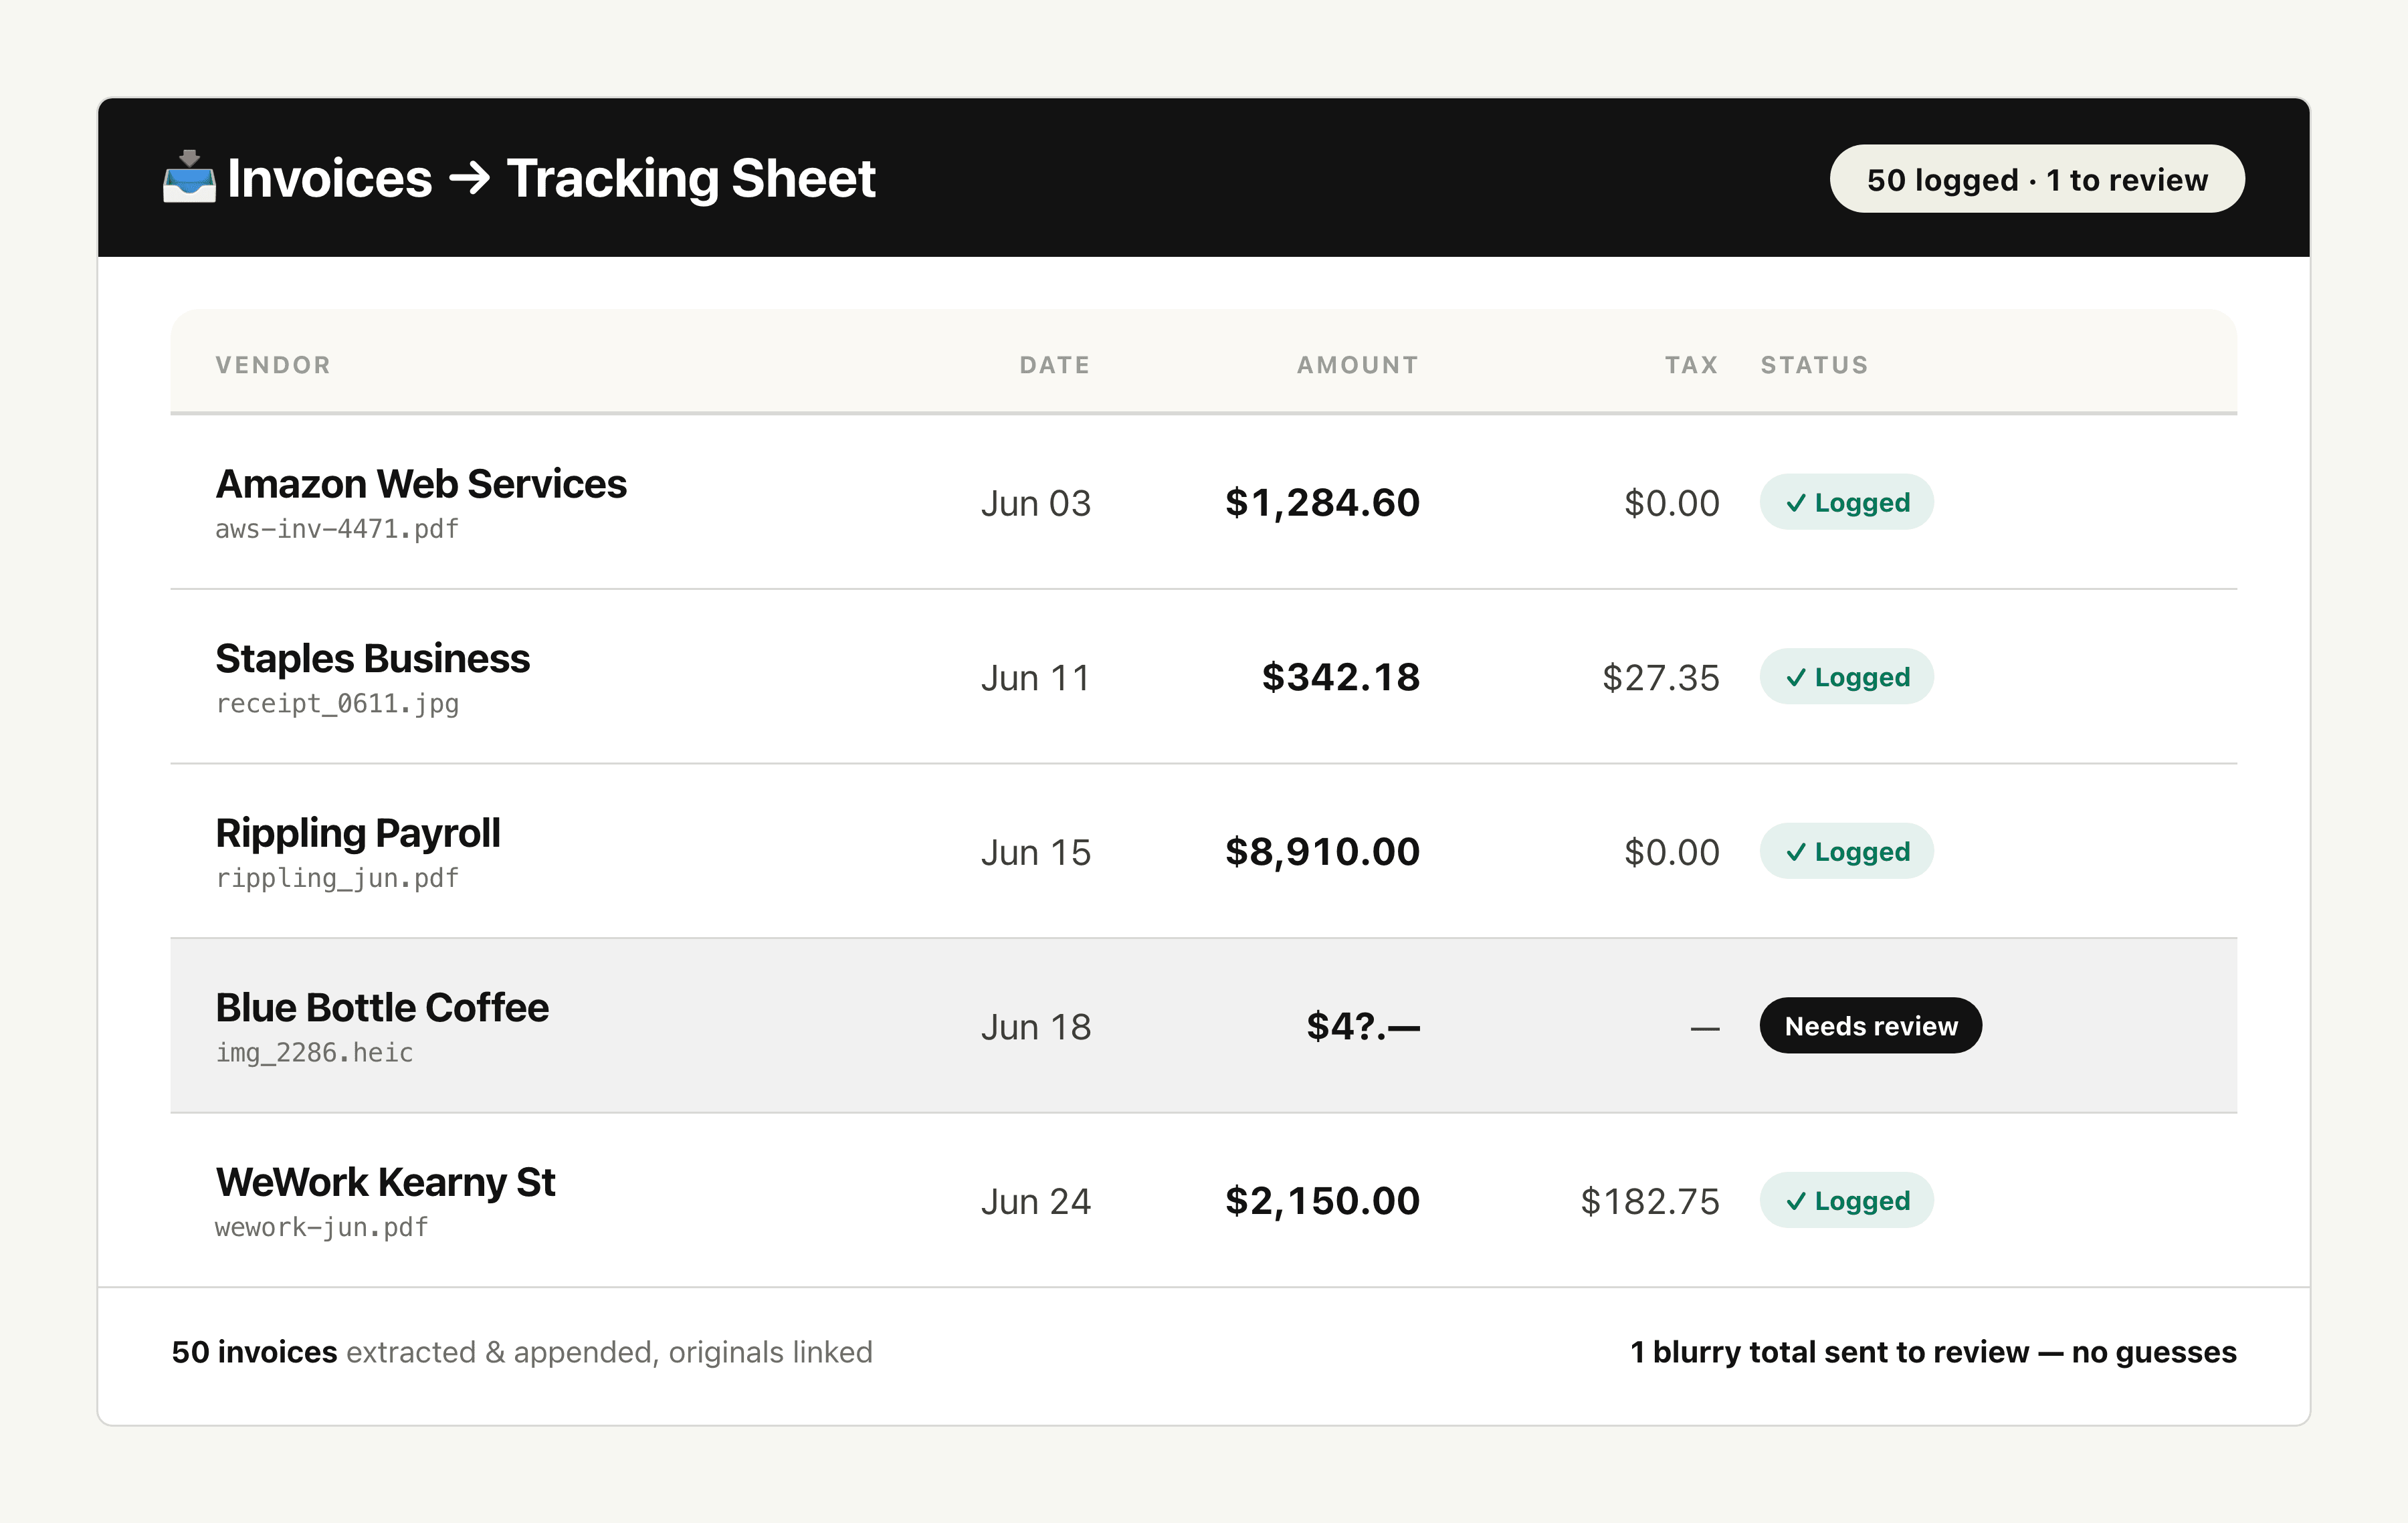Click the Logged status for Rippling Payroll

point(1846,852)
